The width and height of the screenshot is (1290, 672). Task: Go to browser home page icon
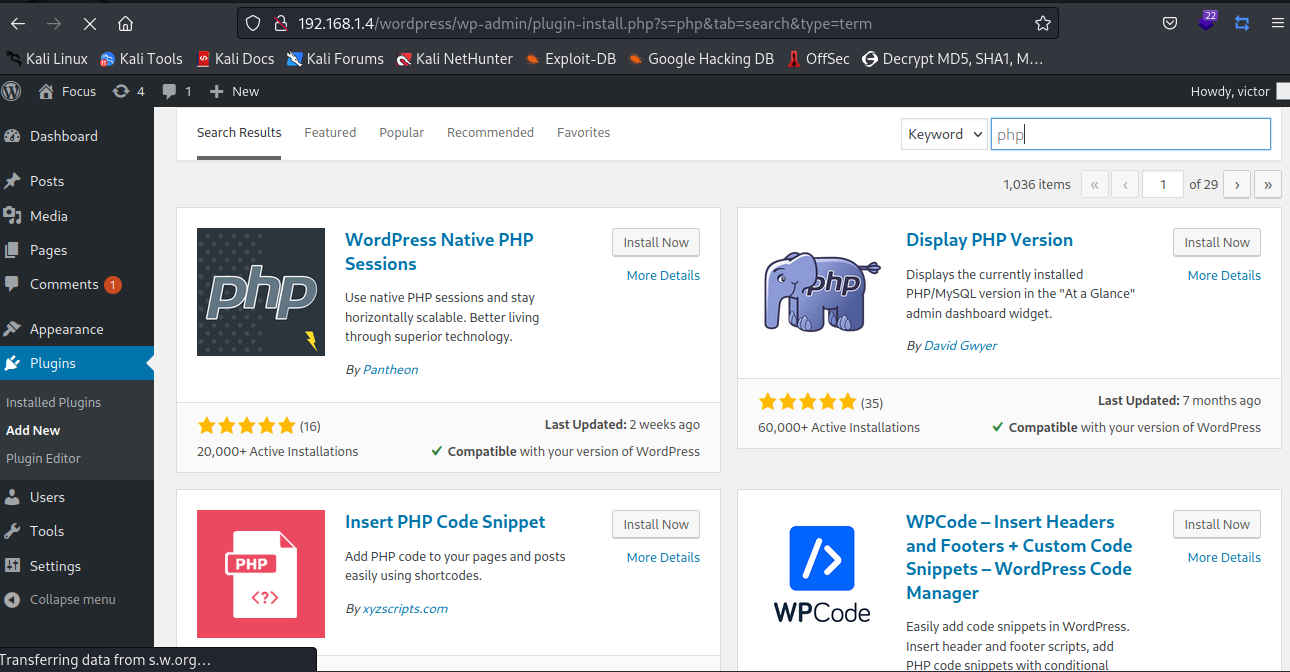point(125,23)
